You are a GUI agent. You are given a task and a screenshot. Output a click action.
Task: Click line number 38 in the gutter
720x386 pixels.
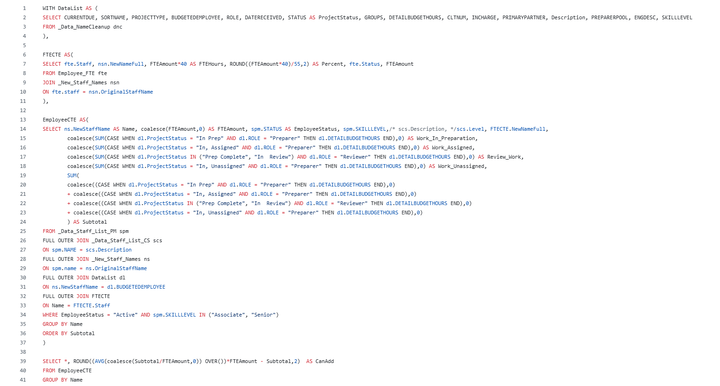(23, 352)
